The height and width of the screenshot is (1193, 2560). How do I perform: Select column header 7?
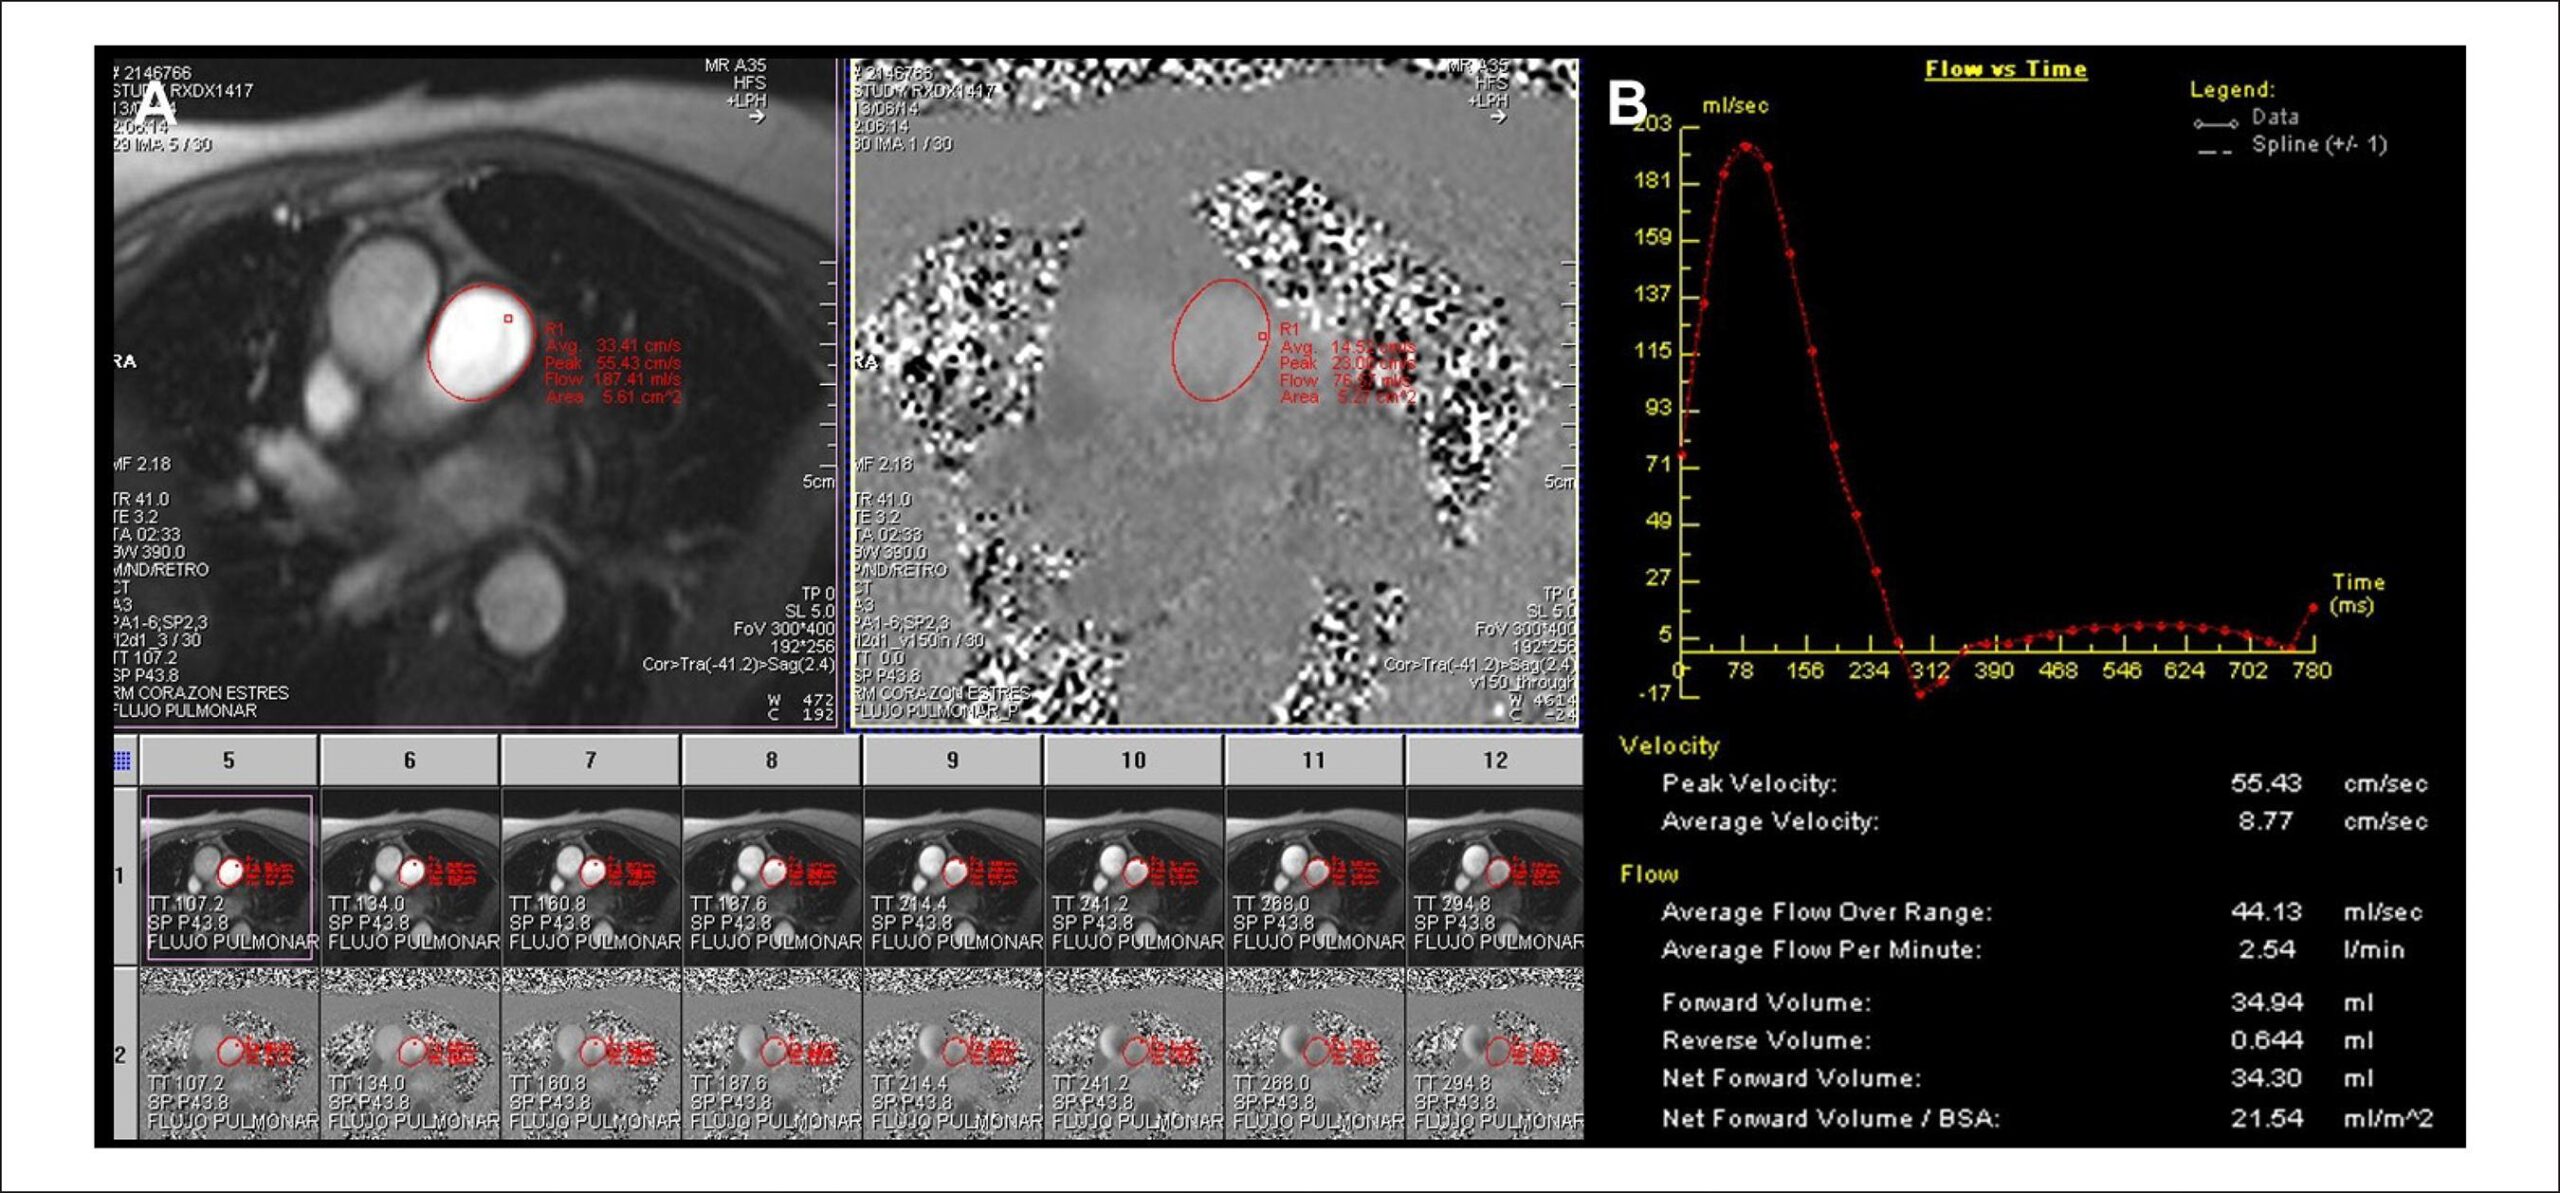pos(591,761)
